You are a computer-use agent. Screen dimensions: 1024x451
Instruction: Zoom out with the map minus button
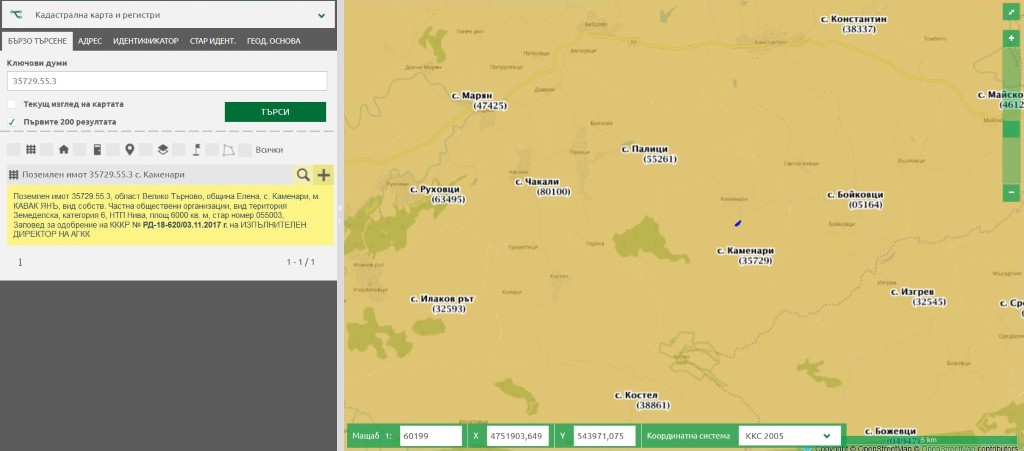click(x=1011, y=191)
